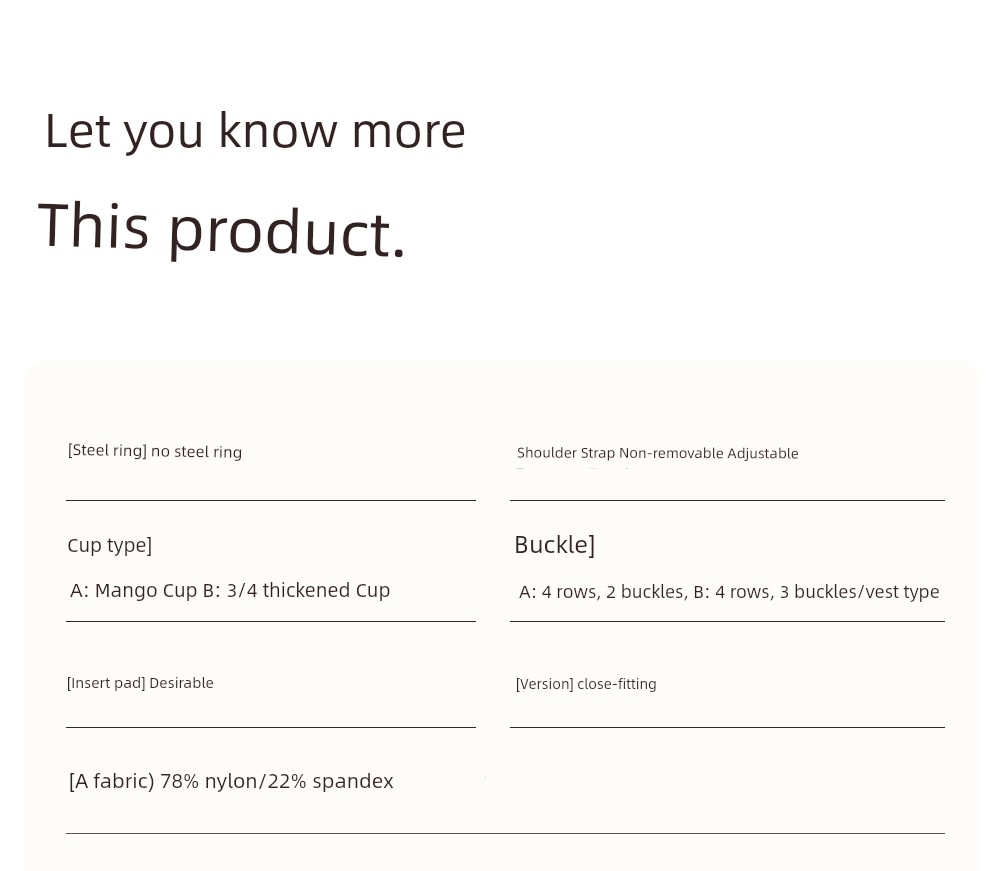Click 'Shoulder Strap Non-removable Adjustable' text
1000x871 pixels.
(658, 453)
